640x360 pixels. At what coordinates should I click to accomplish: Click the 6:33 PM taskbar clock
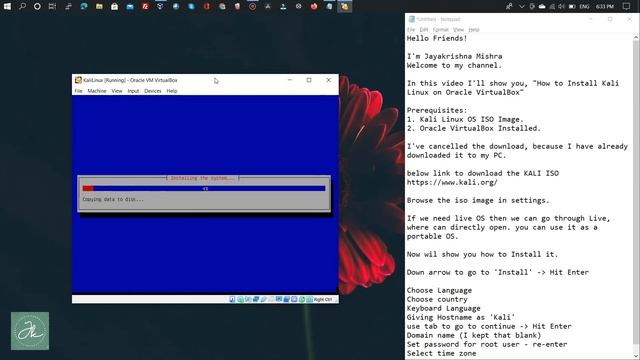pyautogui.click(x=605, y=6)
